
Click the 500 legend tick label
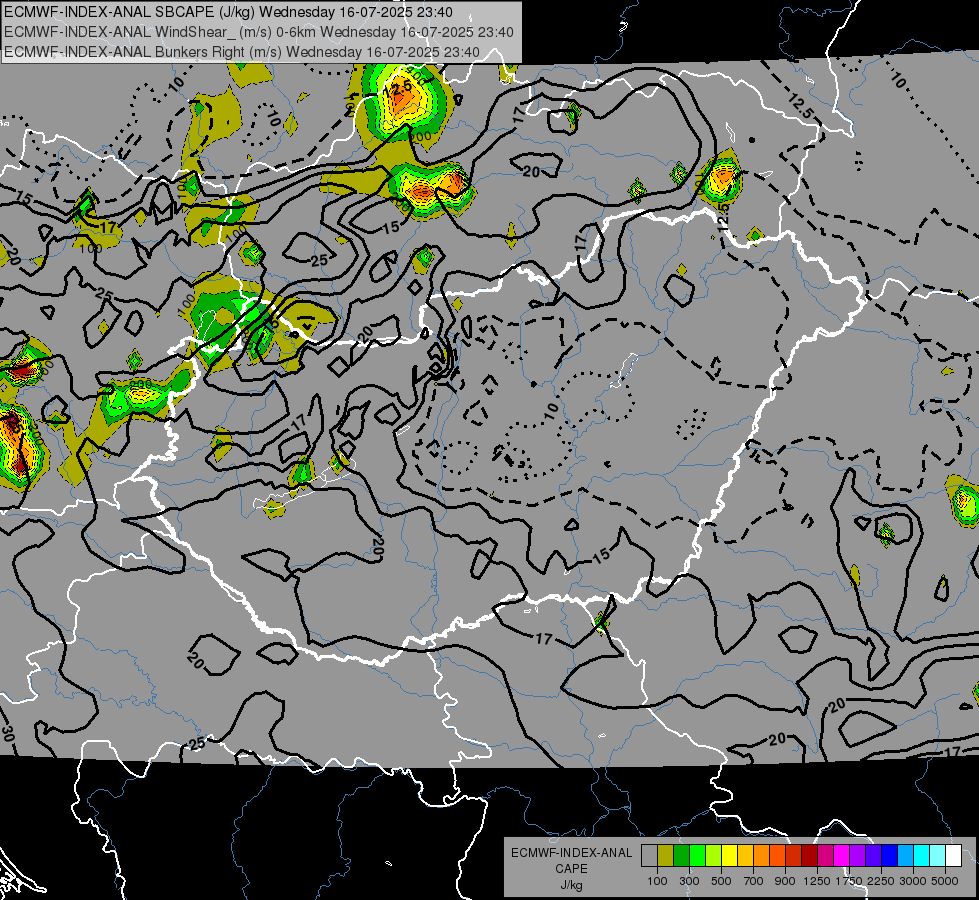click(721, 881)
